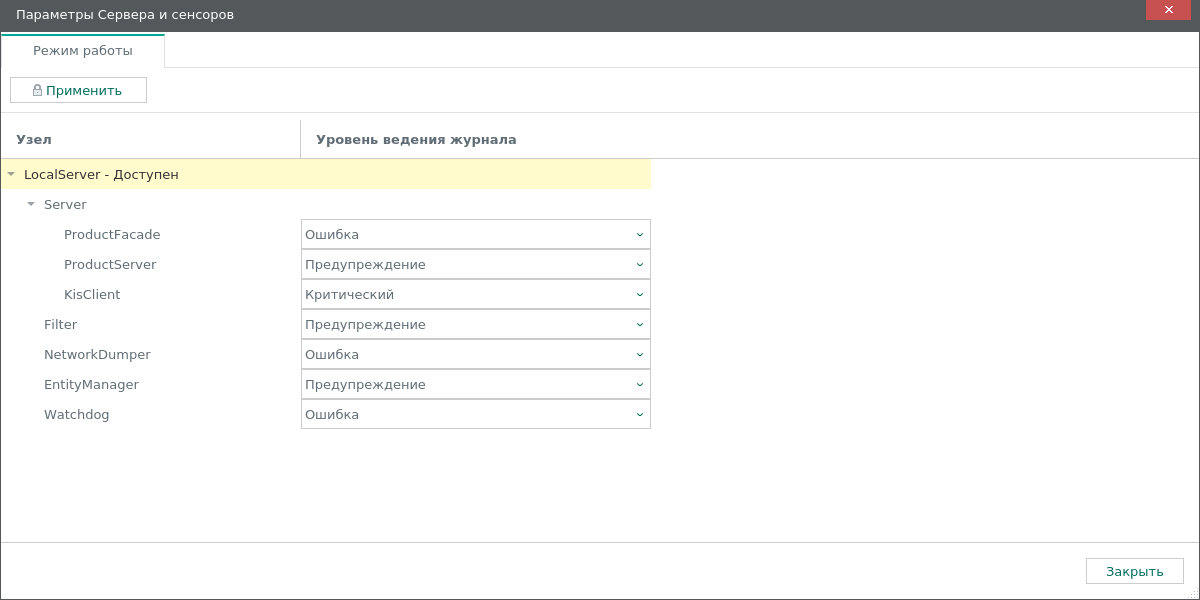This screenshot has width=1200, height=600.
Task: Click the Применить button
Action: pos(78,90)
